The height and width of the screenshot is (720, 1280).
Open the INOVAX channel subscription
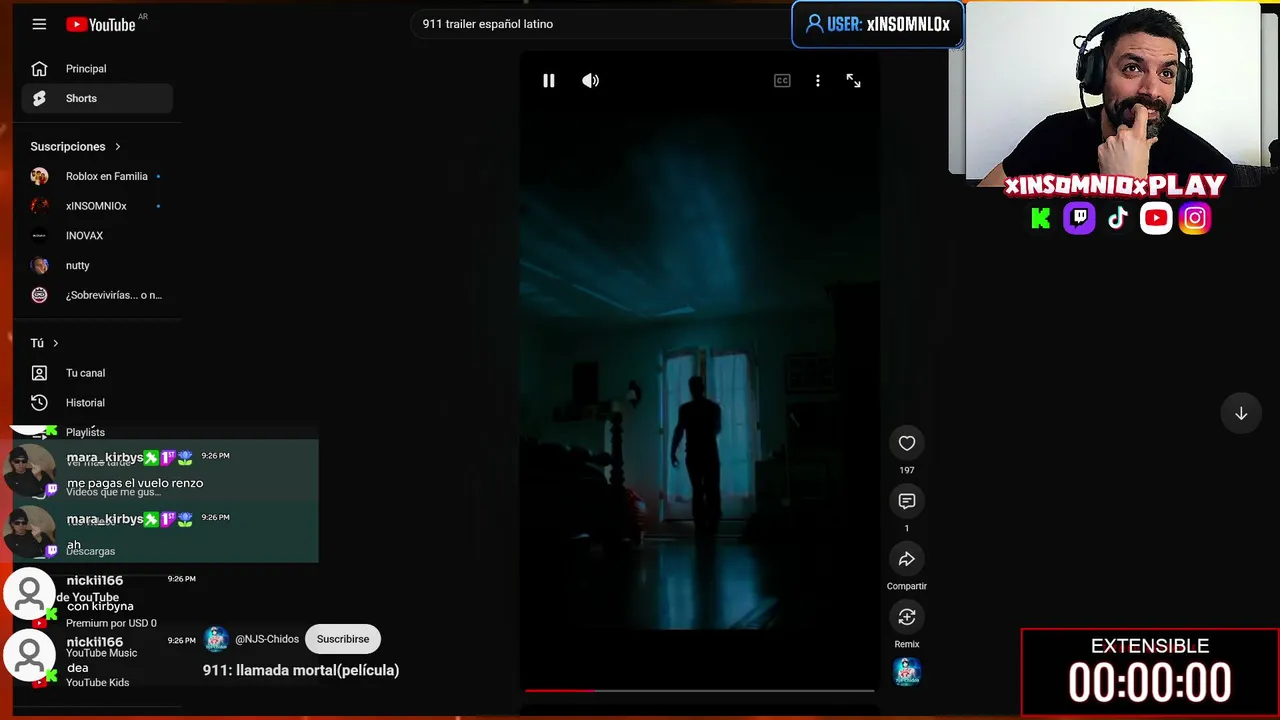tap(97, 236)
